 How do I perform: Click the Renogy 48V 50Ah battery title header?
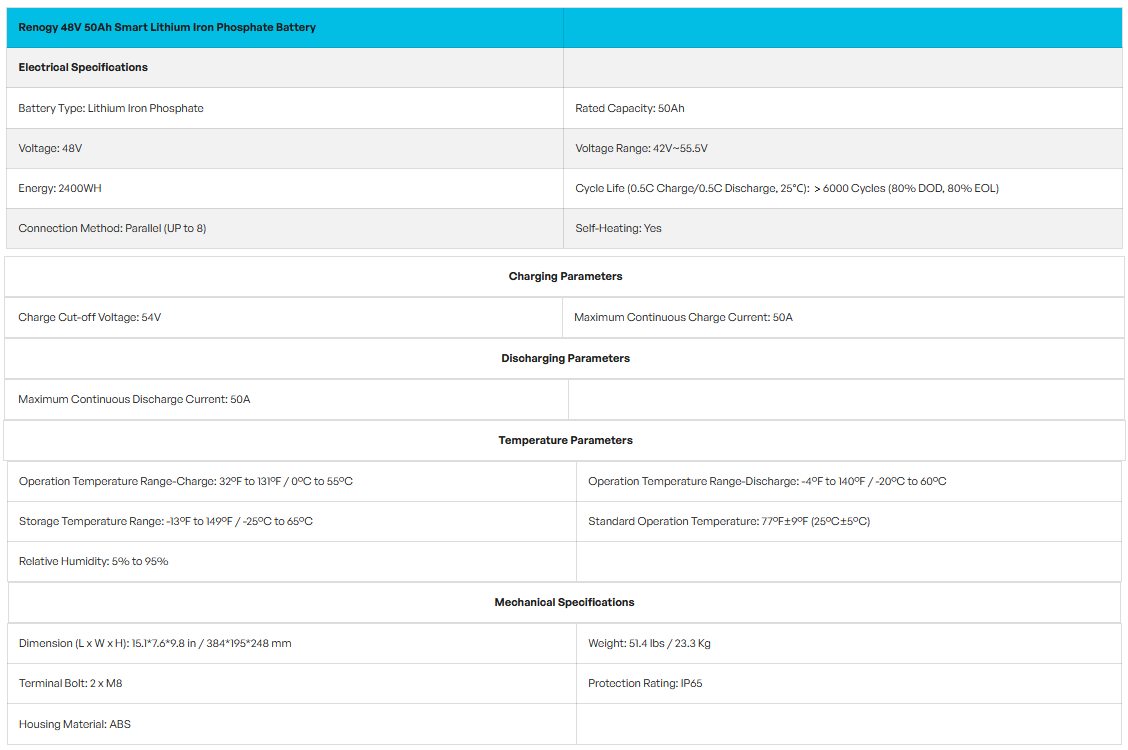167,27
